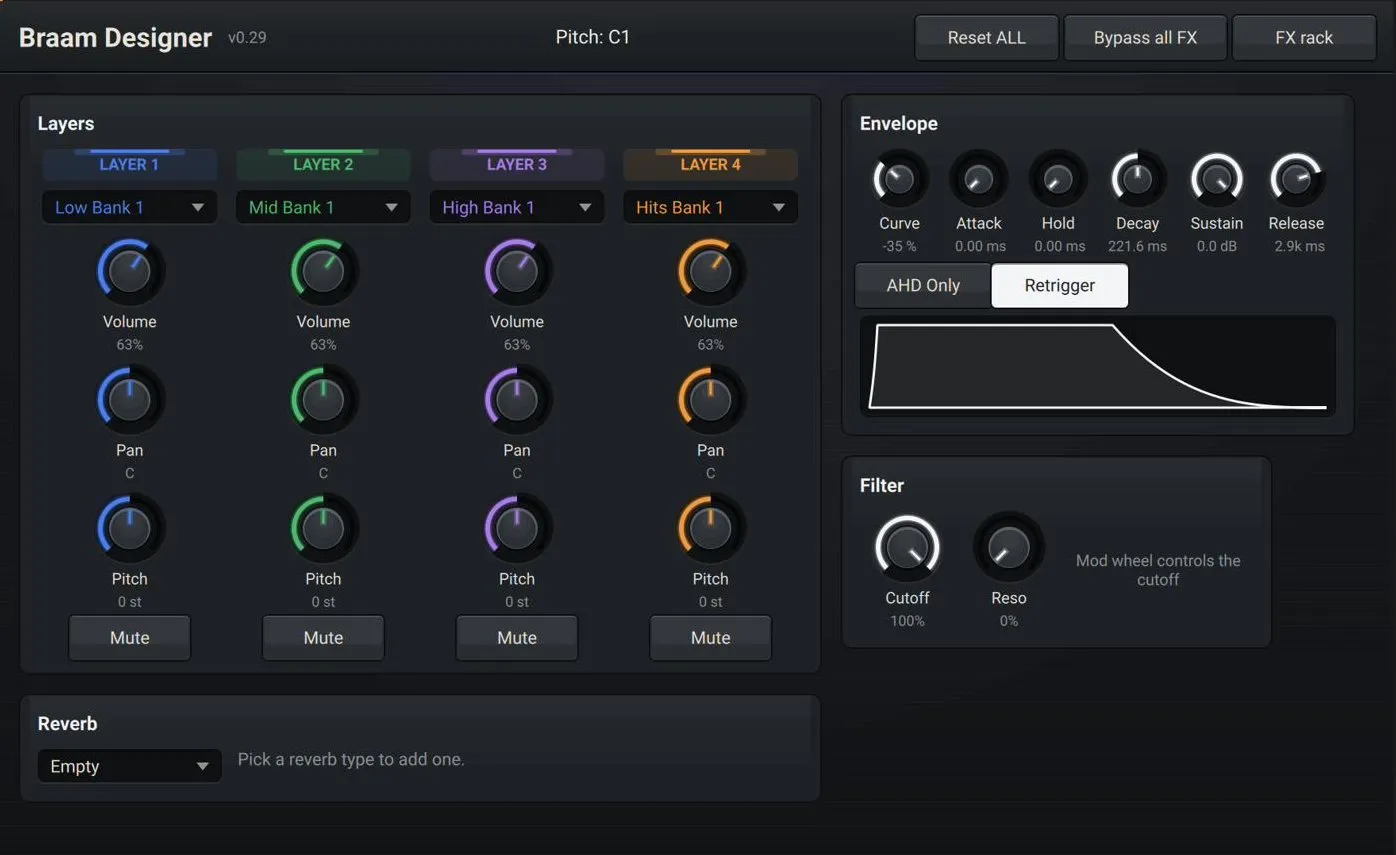Click the Hold value 0.00 ms

[1059, 246]
